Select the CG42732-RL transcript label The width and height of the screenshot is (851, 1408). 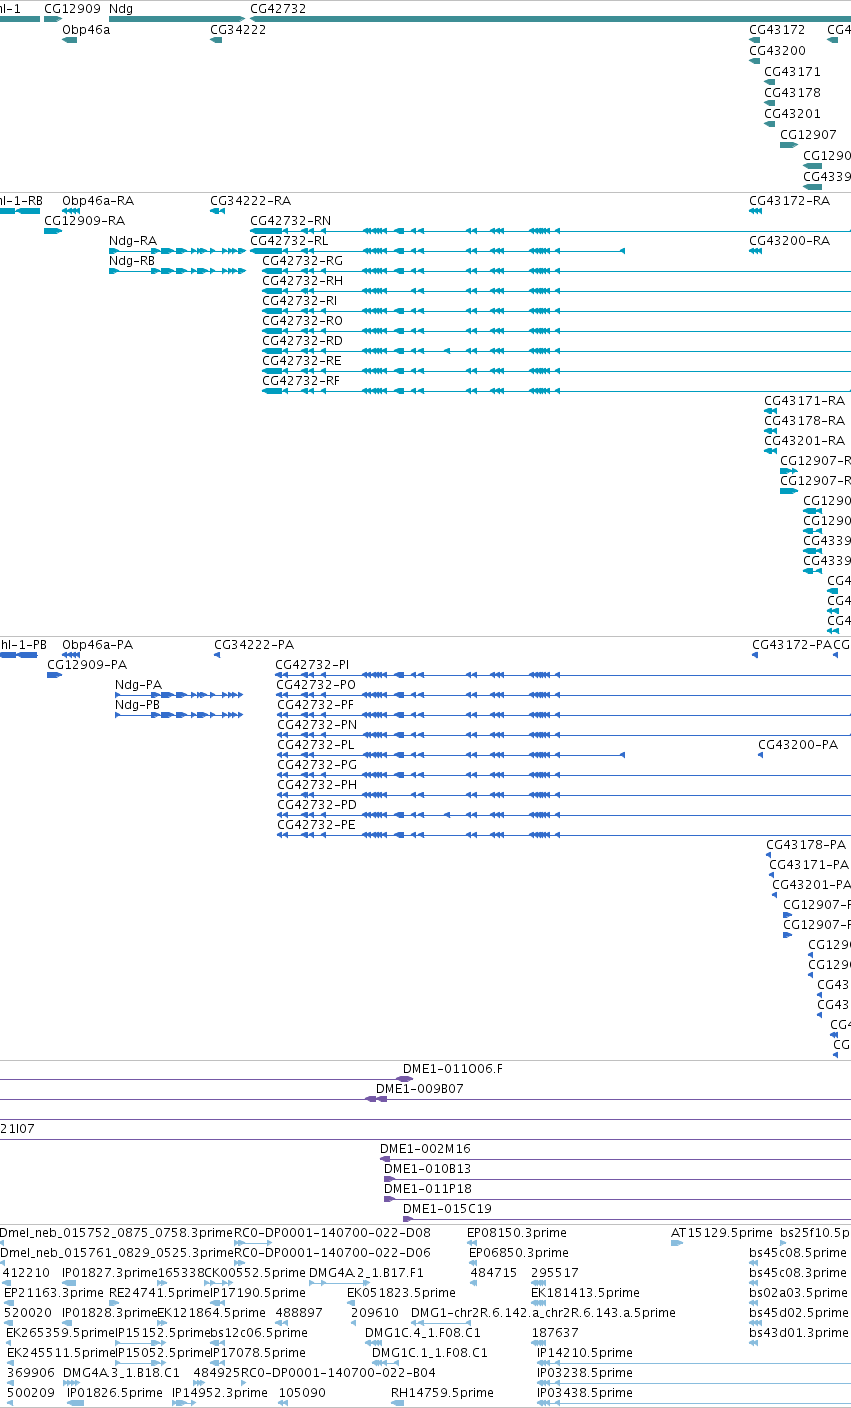click(x=289, y=241)
